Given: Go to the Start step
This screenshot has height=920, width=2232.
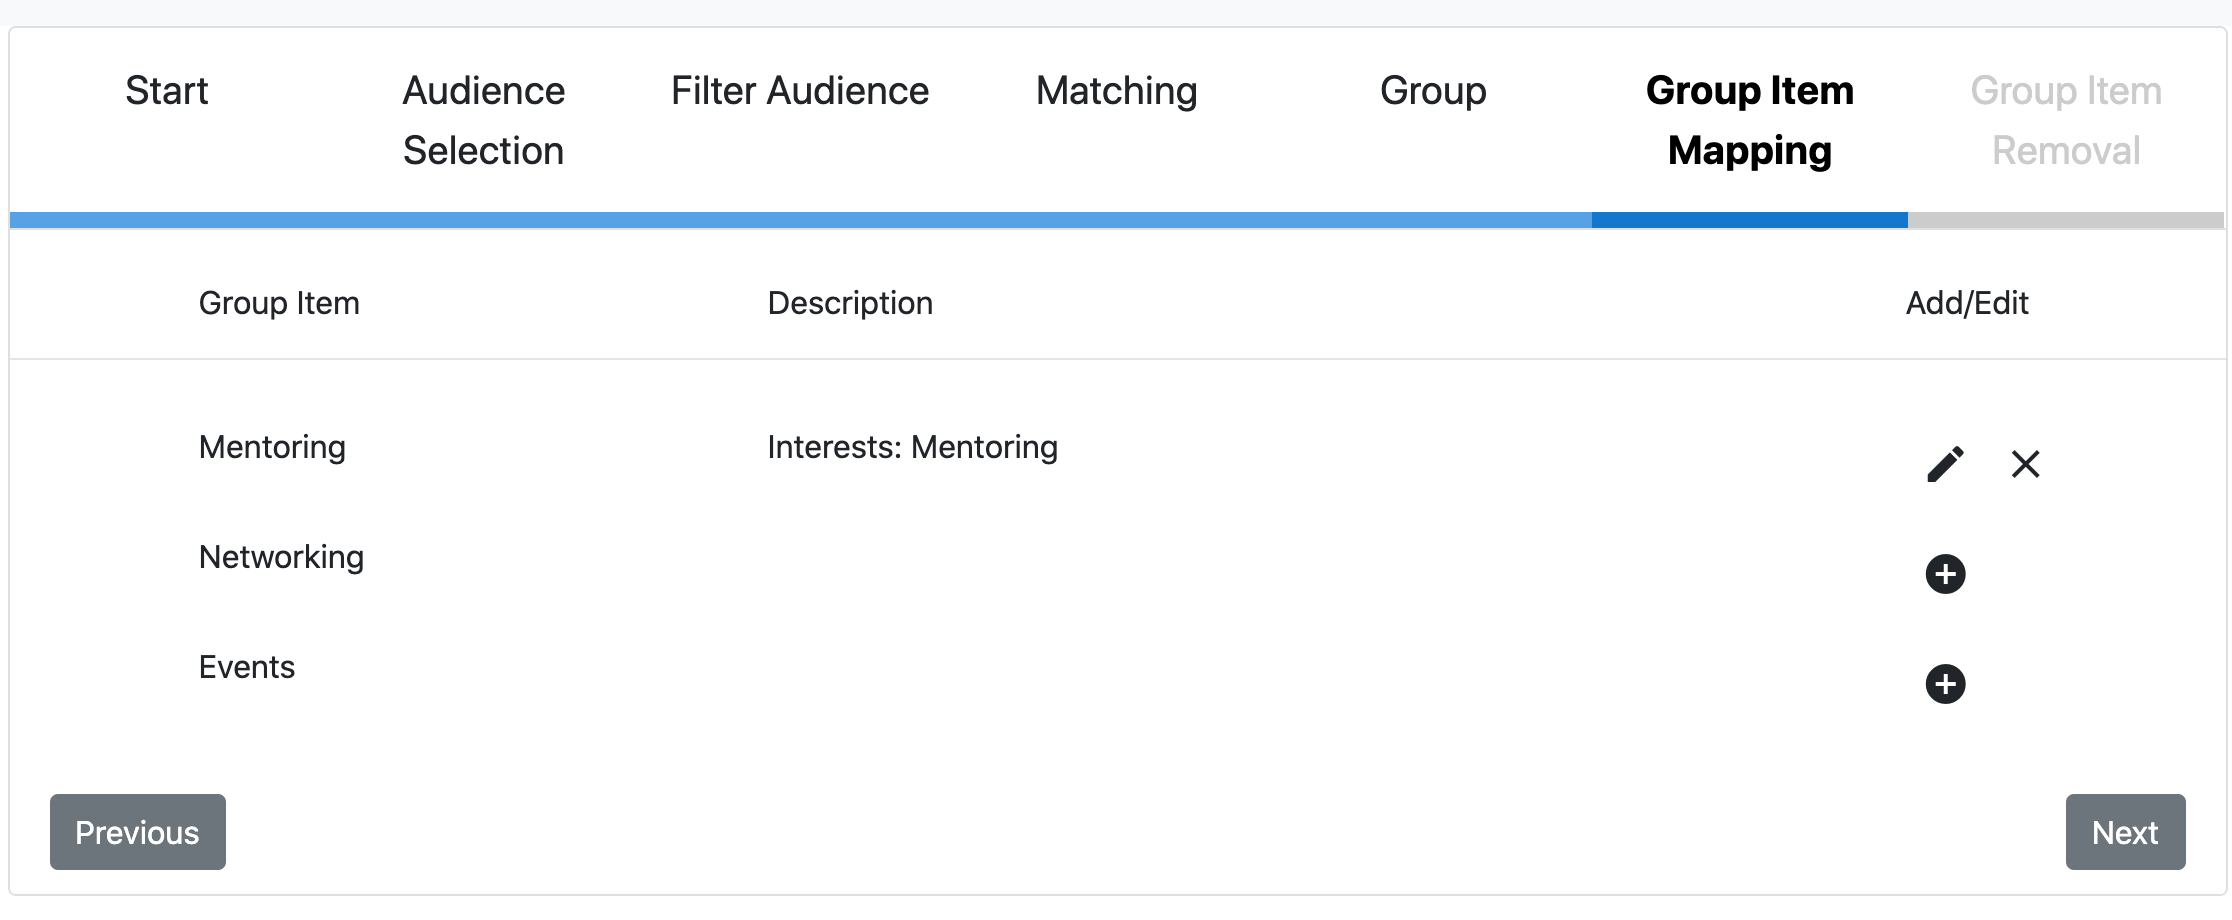Looking at the screenshot, I should pyautogui.click(x=167, y=91).
